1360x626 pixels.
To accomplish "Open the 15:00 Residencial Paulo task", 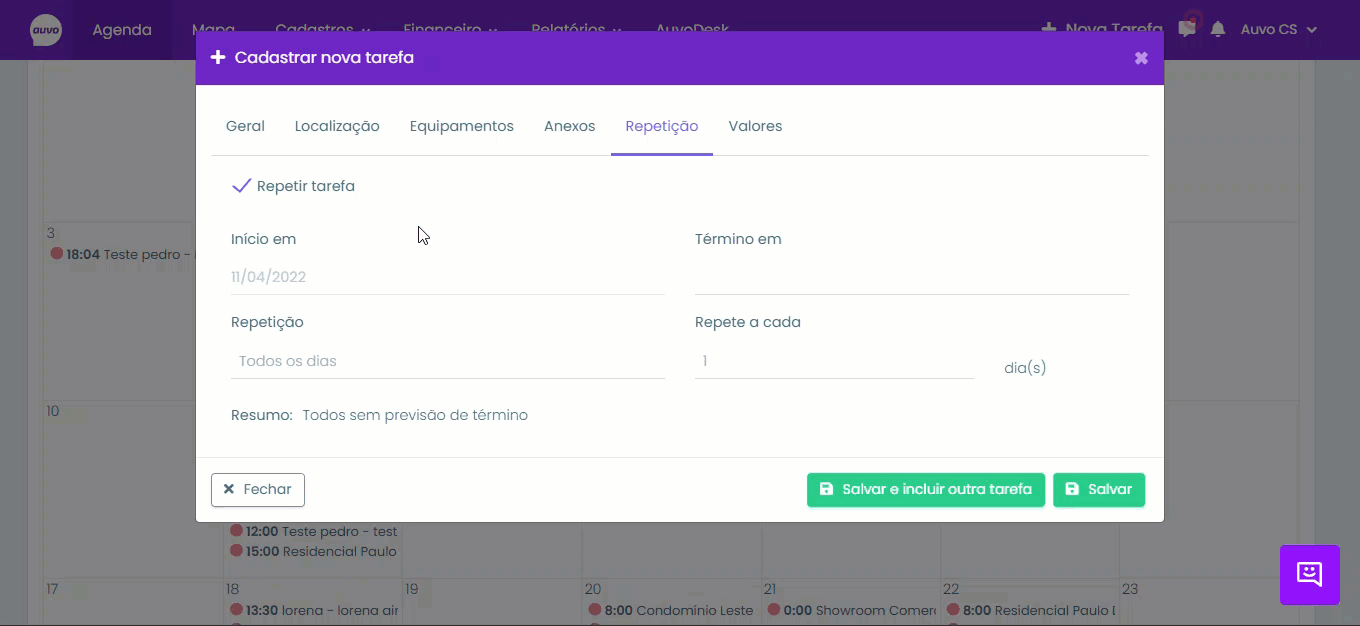I will click(314, 551).
